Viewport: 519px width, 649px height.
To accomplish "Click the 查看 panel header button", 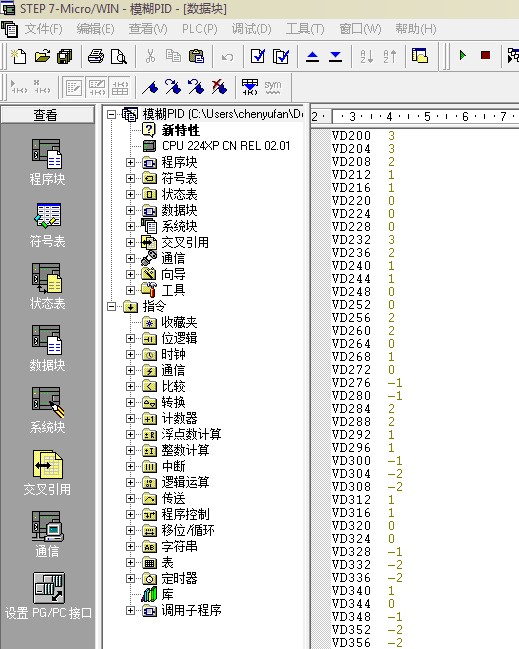I will [x=47, y=115].
